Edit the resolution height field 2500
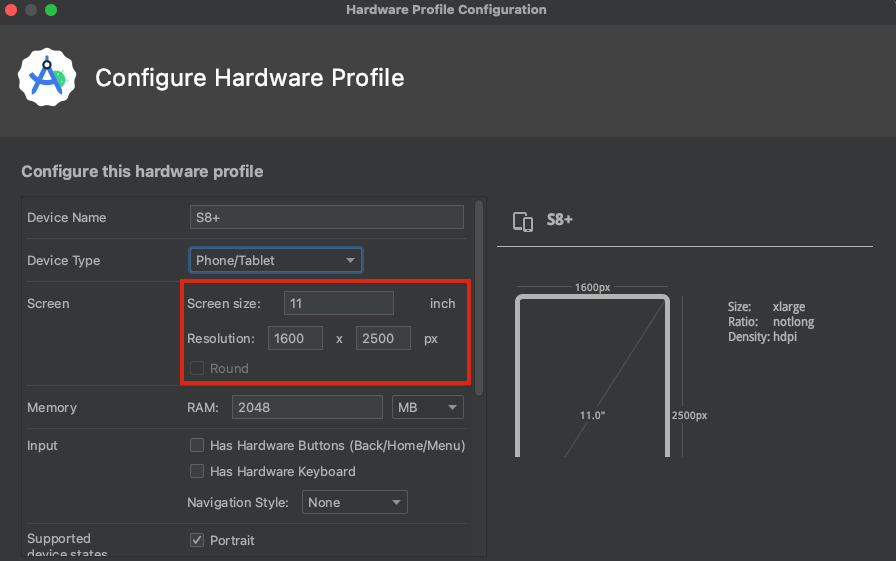Viewport: 896px width, 561px height. tap(383, 338)
